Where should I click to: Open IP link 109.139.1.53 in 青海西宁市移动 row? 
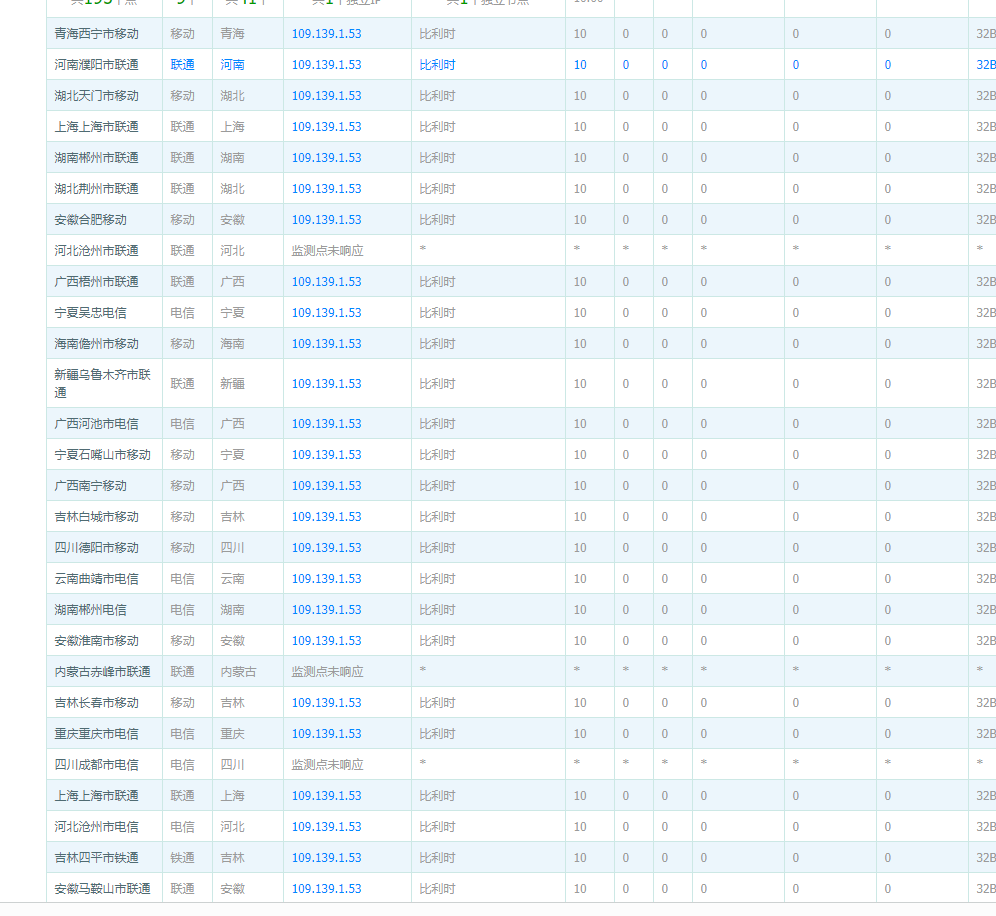[x=325, y=33]
